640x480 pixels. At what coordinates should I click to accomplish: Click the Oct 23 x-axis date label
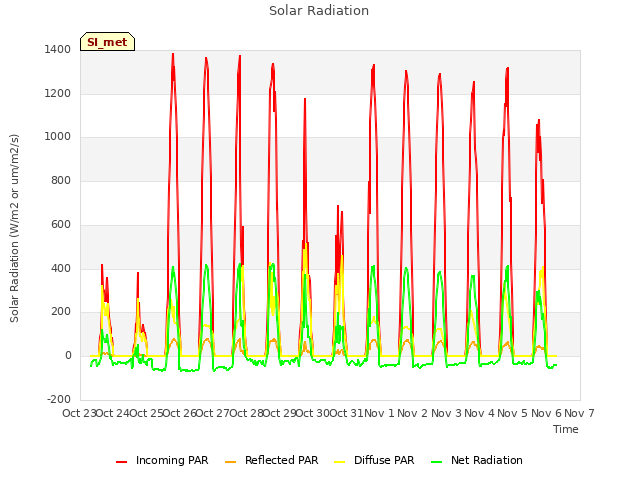[79, 413]
